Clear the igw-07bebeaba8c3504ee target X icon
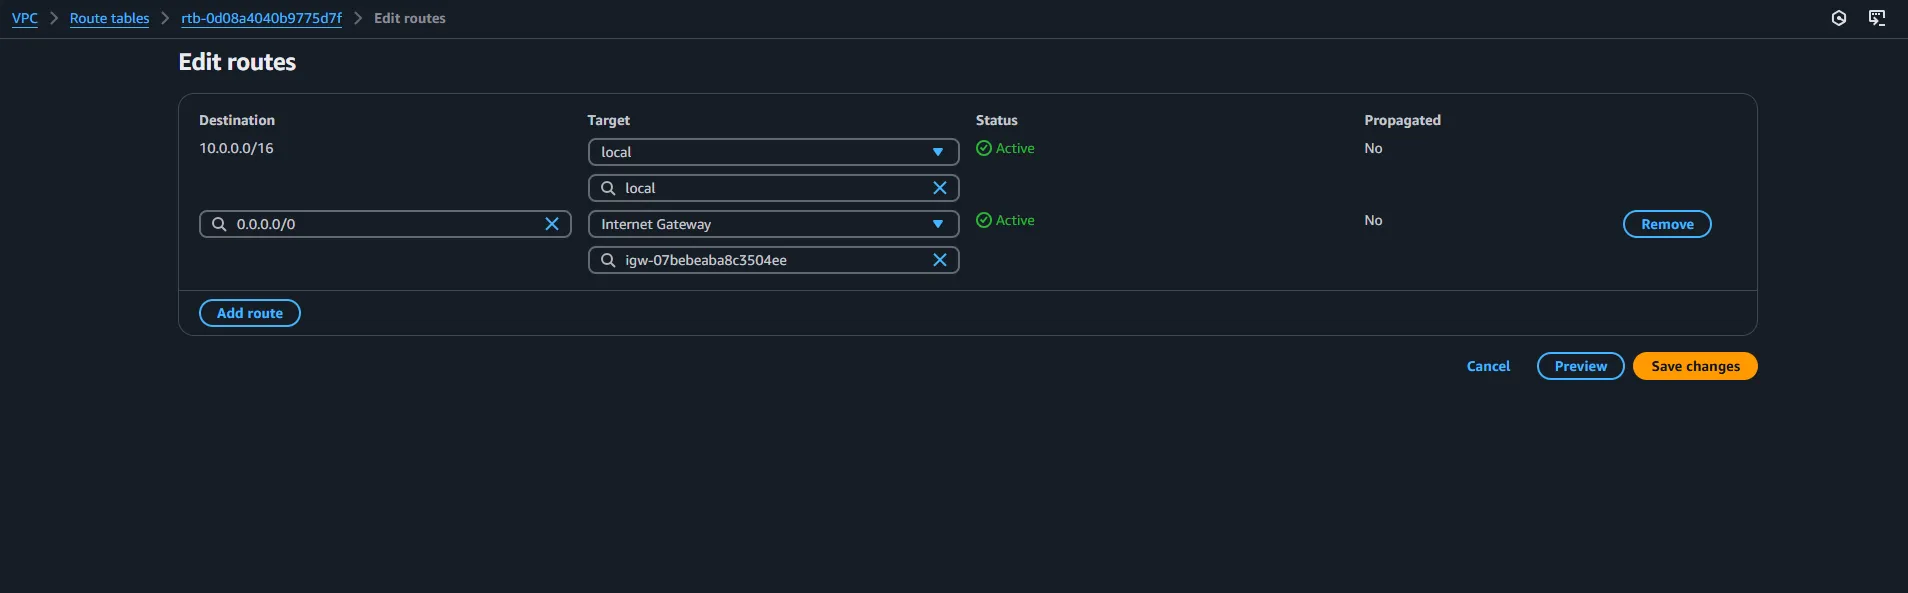The width and height of the screenshot is (1908, 593). pyautogui.click(x=939, y=260)
